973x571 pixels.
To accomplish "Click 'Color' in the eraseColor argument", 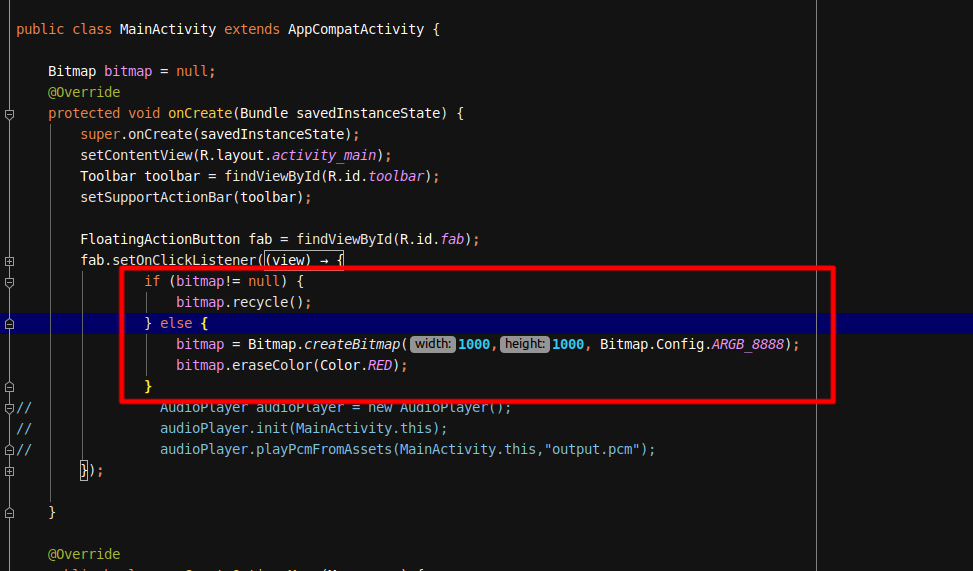I will click(340, 366).
